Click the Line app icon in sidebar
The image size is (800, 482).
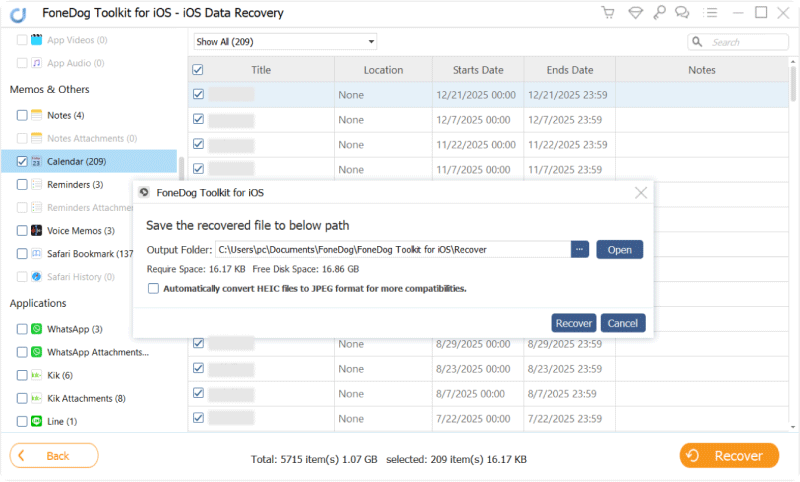(37, 421)
